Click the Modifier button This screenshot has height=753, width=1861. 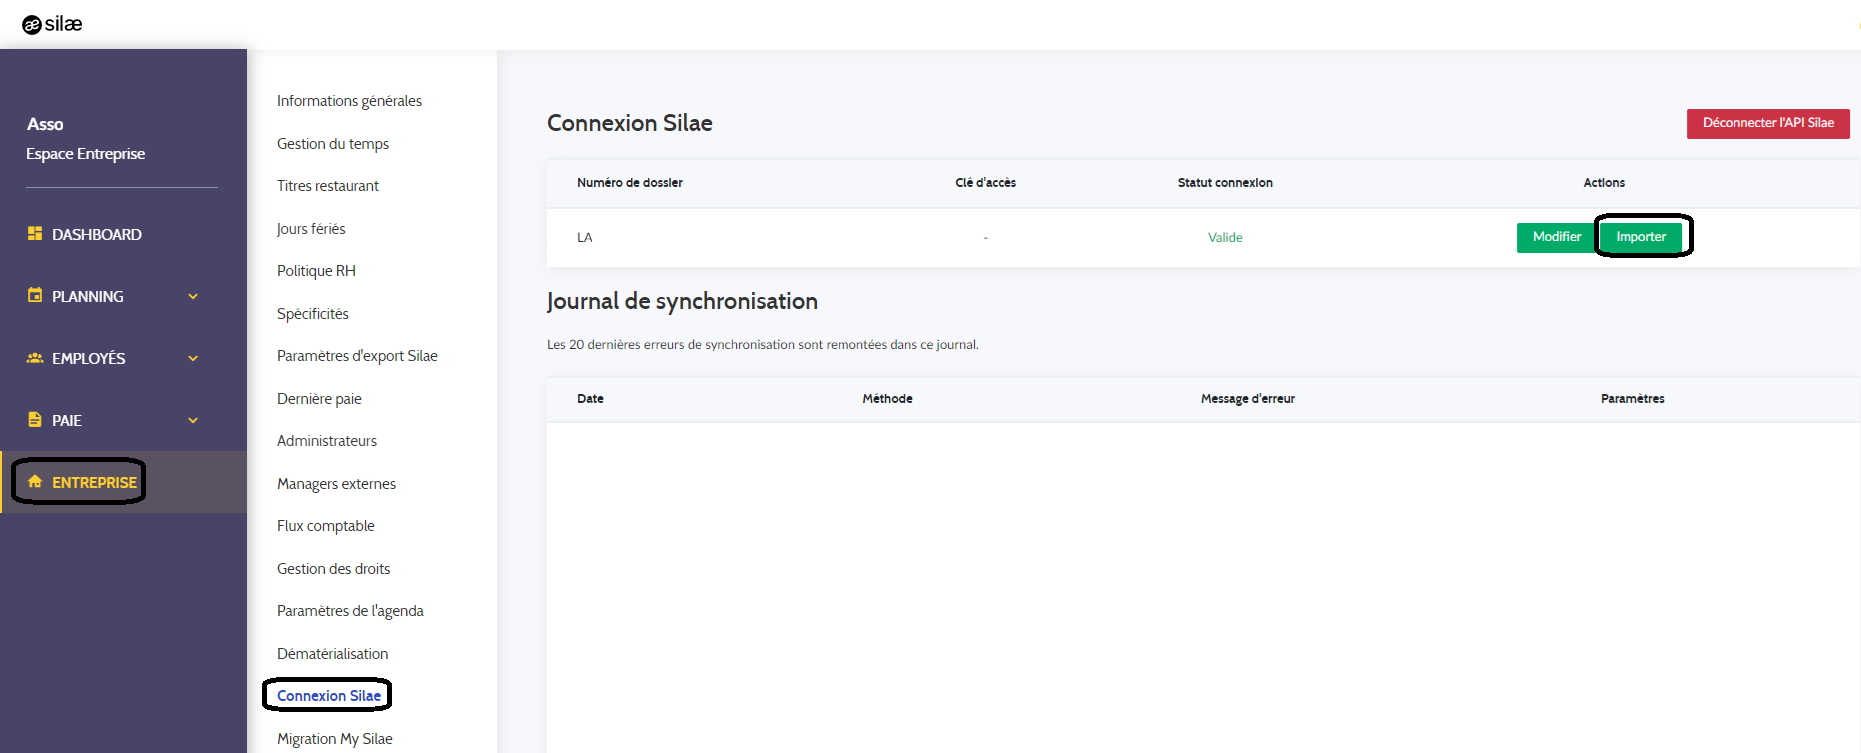1556,237
